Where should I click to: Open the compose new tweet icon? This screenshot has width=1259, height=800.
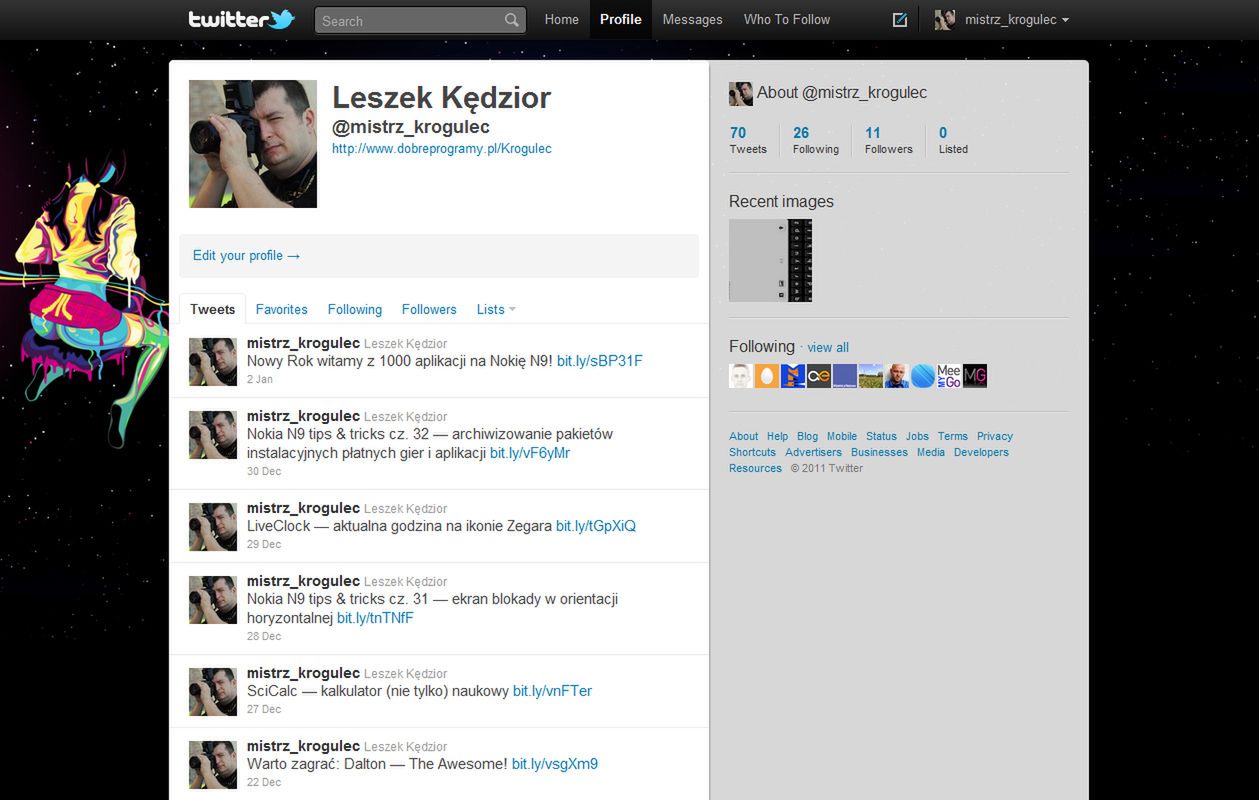coord(899,20)
